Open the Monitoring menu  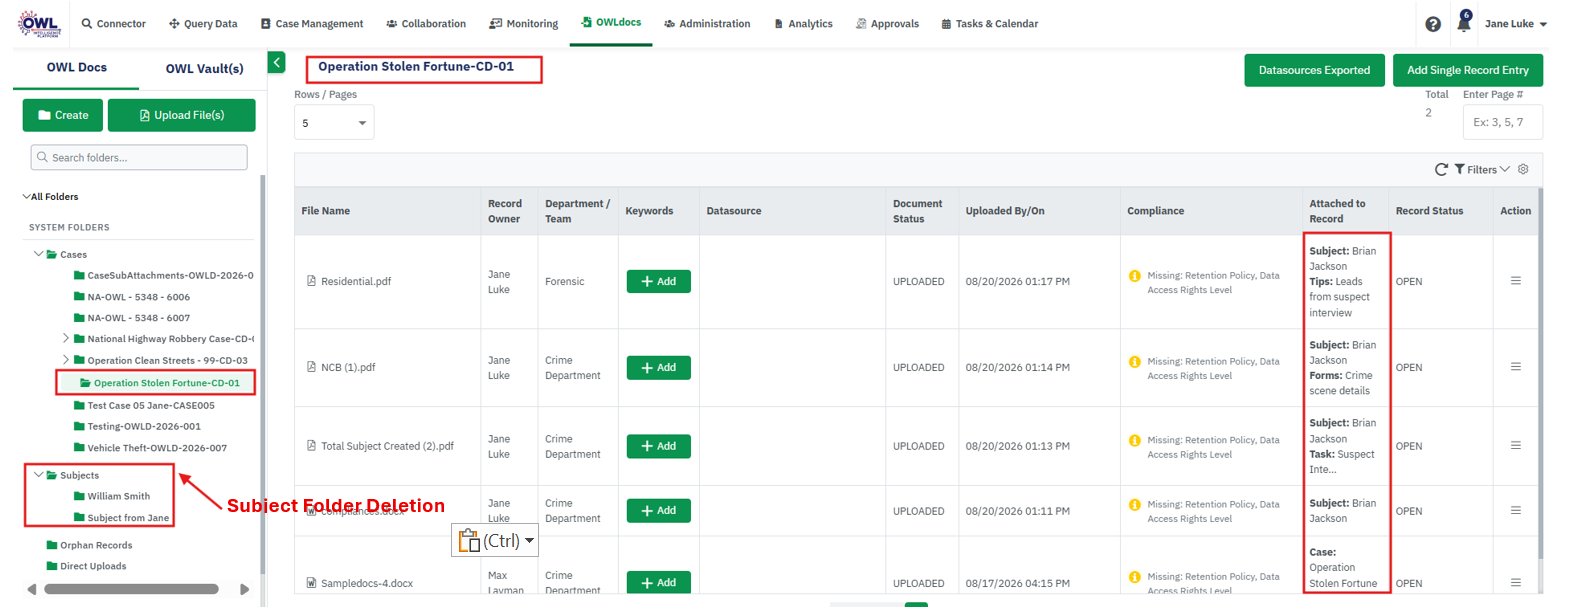tap(524, 24)
